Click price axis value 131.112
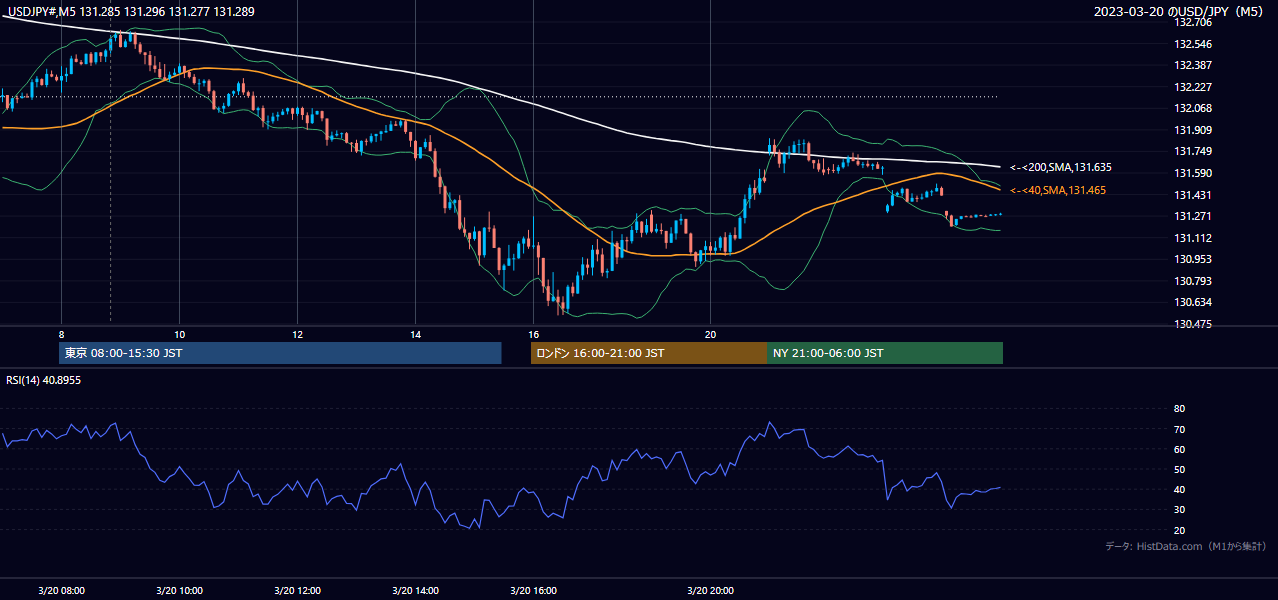The width and height of the screenshot is (1278, 600). click(1192, 238)
